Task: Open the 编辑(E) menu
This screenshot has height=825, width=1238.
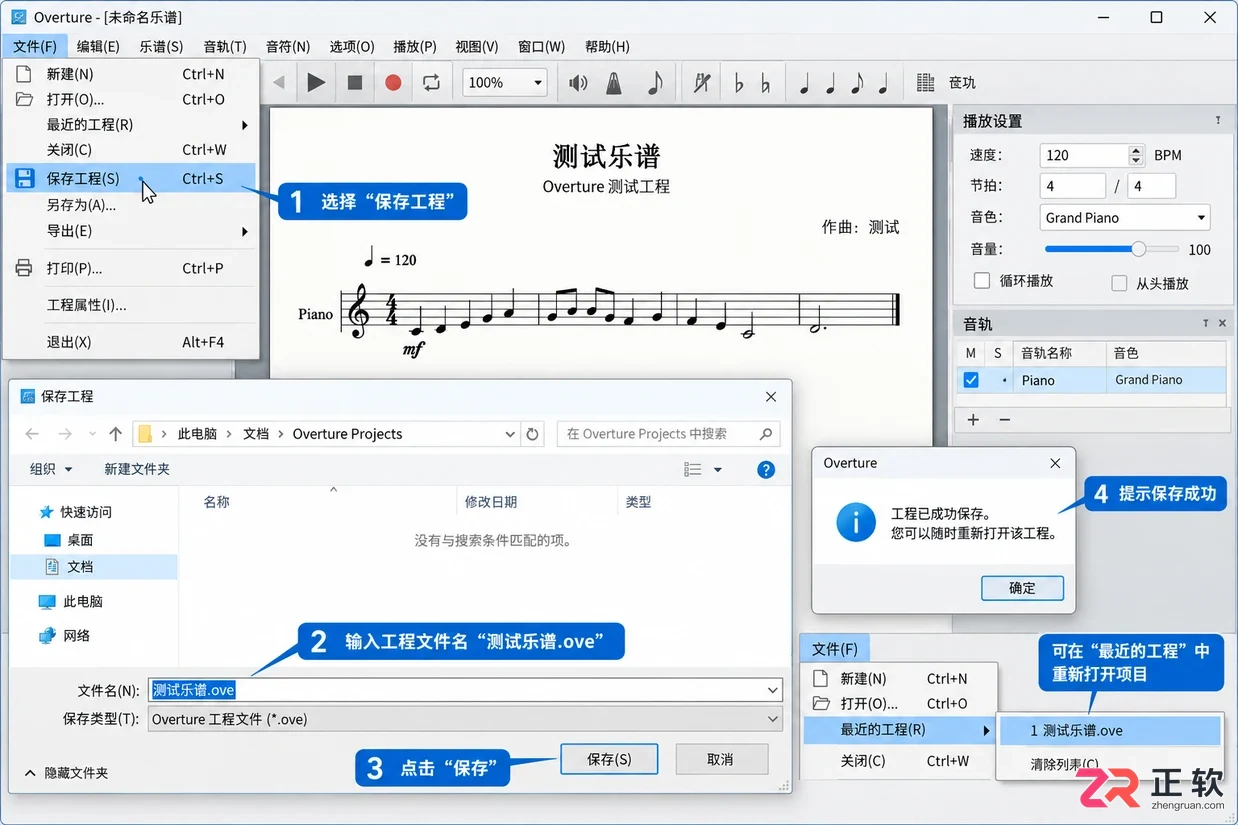Action: click(98, 46)
